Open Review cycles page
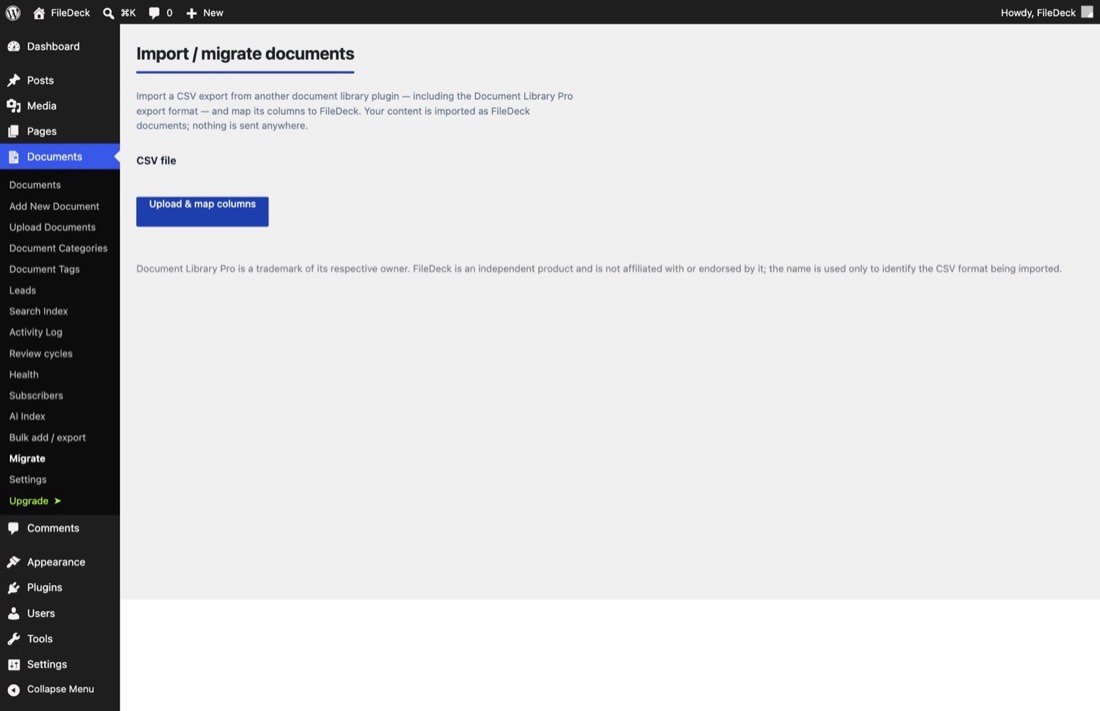 click(x=41, y=353)
